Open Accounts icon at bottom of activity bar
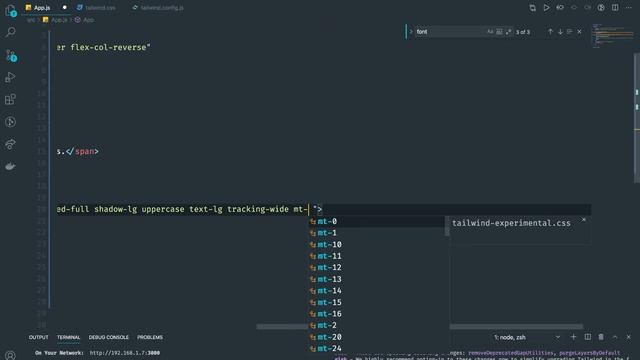Image resolution: width=640 pixels, height=360 pixels. (11, 356)
